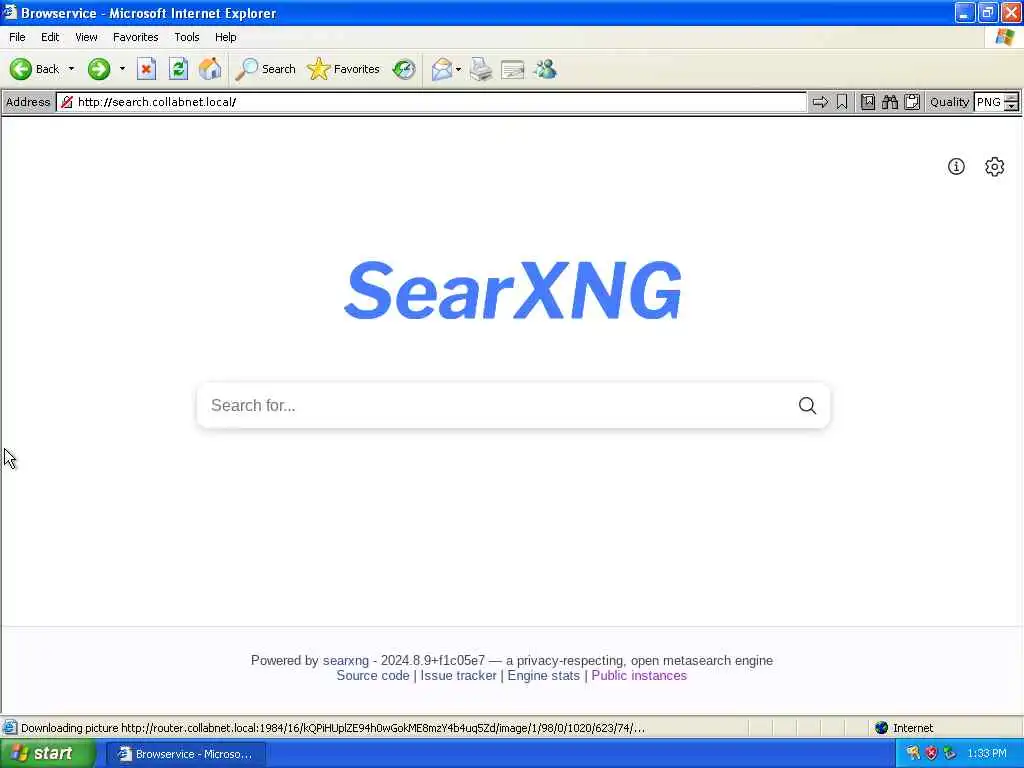
Task: Click the IE icon in title bar
Action: click(x=9, y=12)
